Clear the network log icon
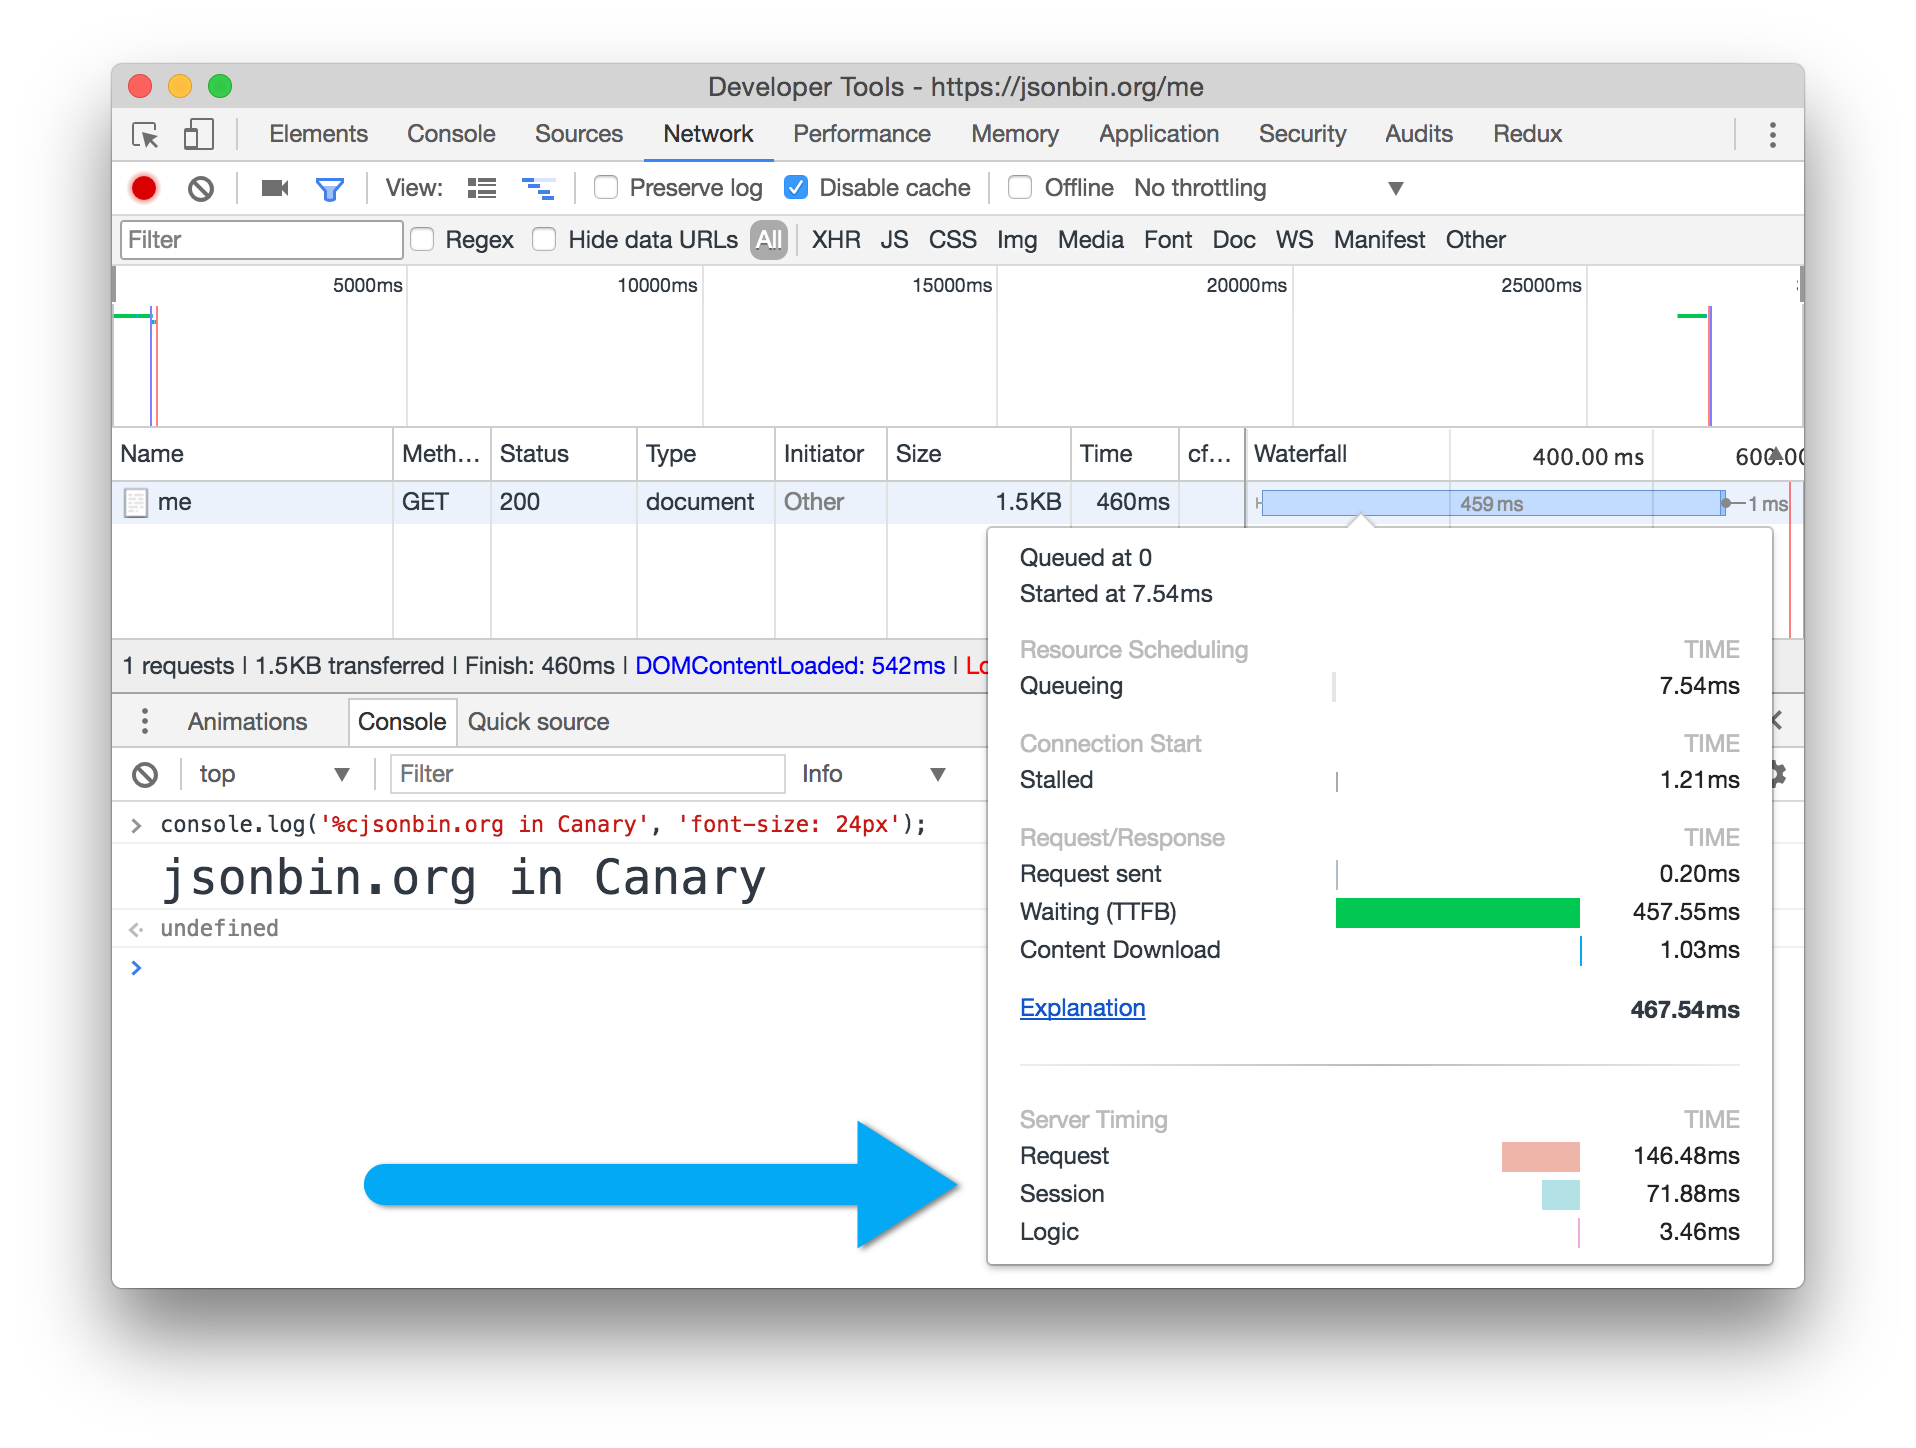This screenshot has width=1916, height=1448. 201,188
